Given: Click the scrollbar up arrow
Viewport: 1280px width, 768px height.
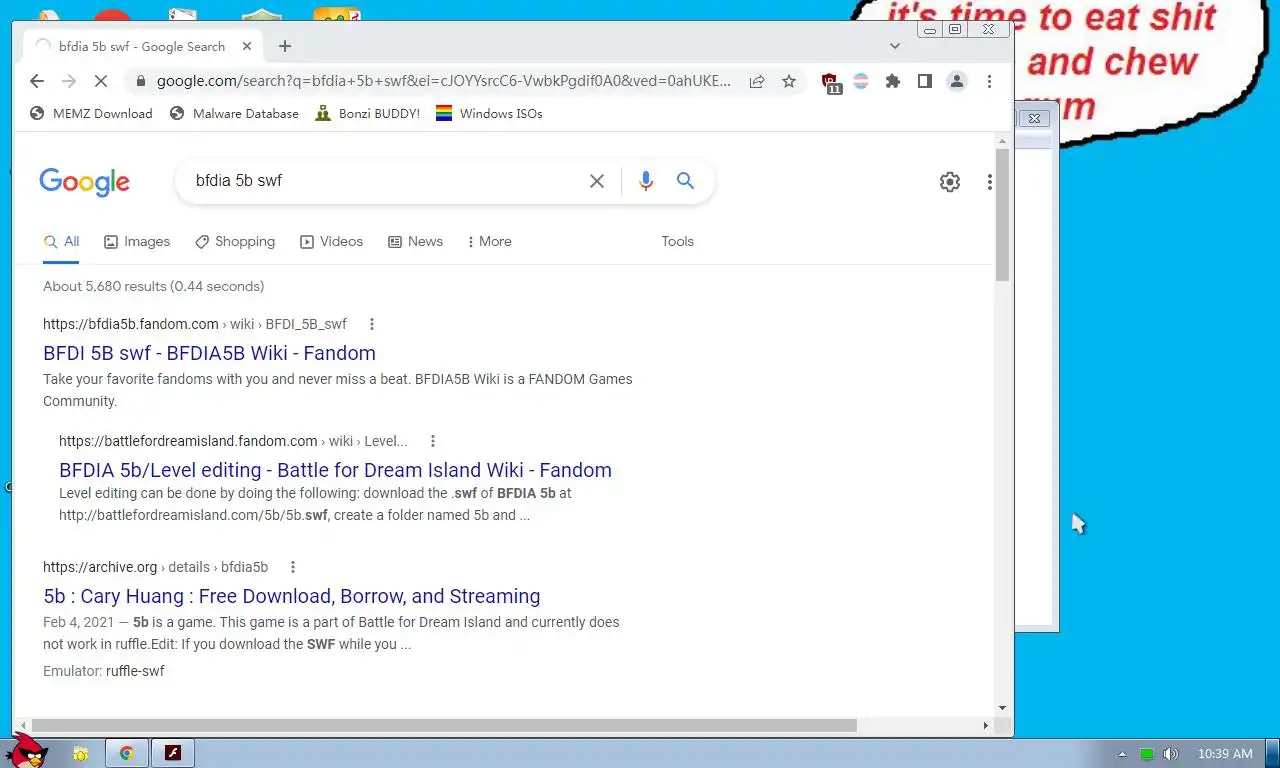Looking at the screenshot, I should pos(1002,141).
